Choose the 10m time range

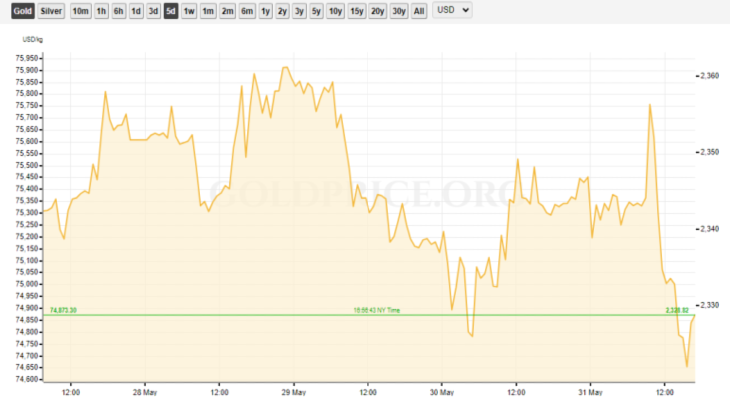(x=80, y=11)
